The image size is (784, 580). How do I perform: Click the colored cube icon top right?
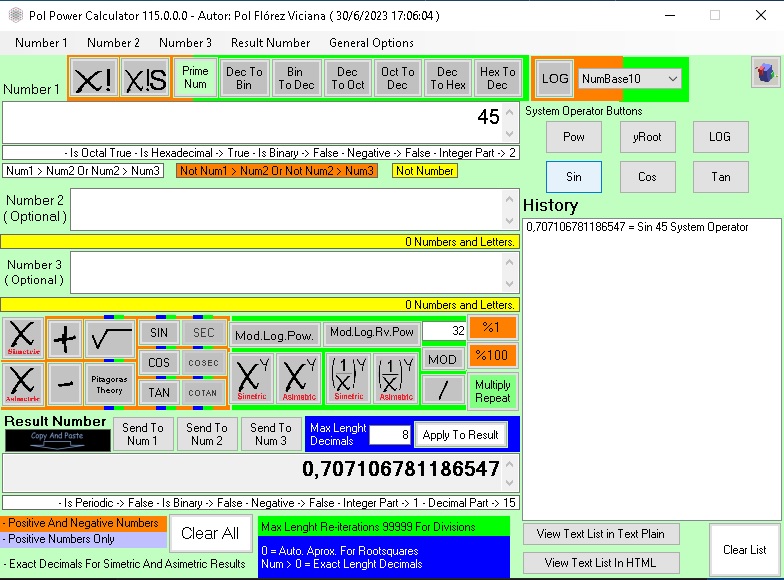[x=765, y=73]
